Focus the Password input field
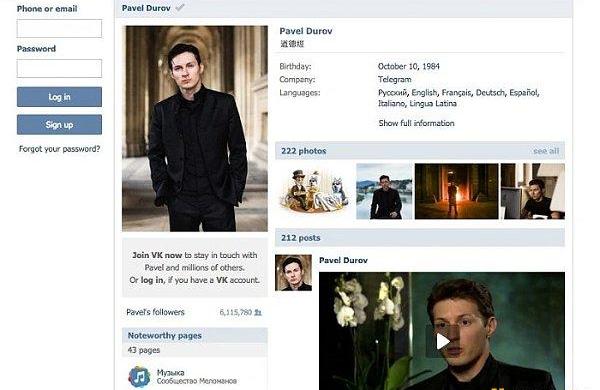 coord(59,69)
